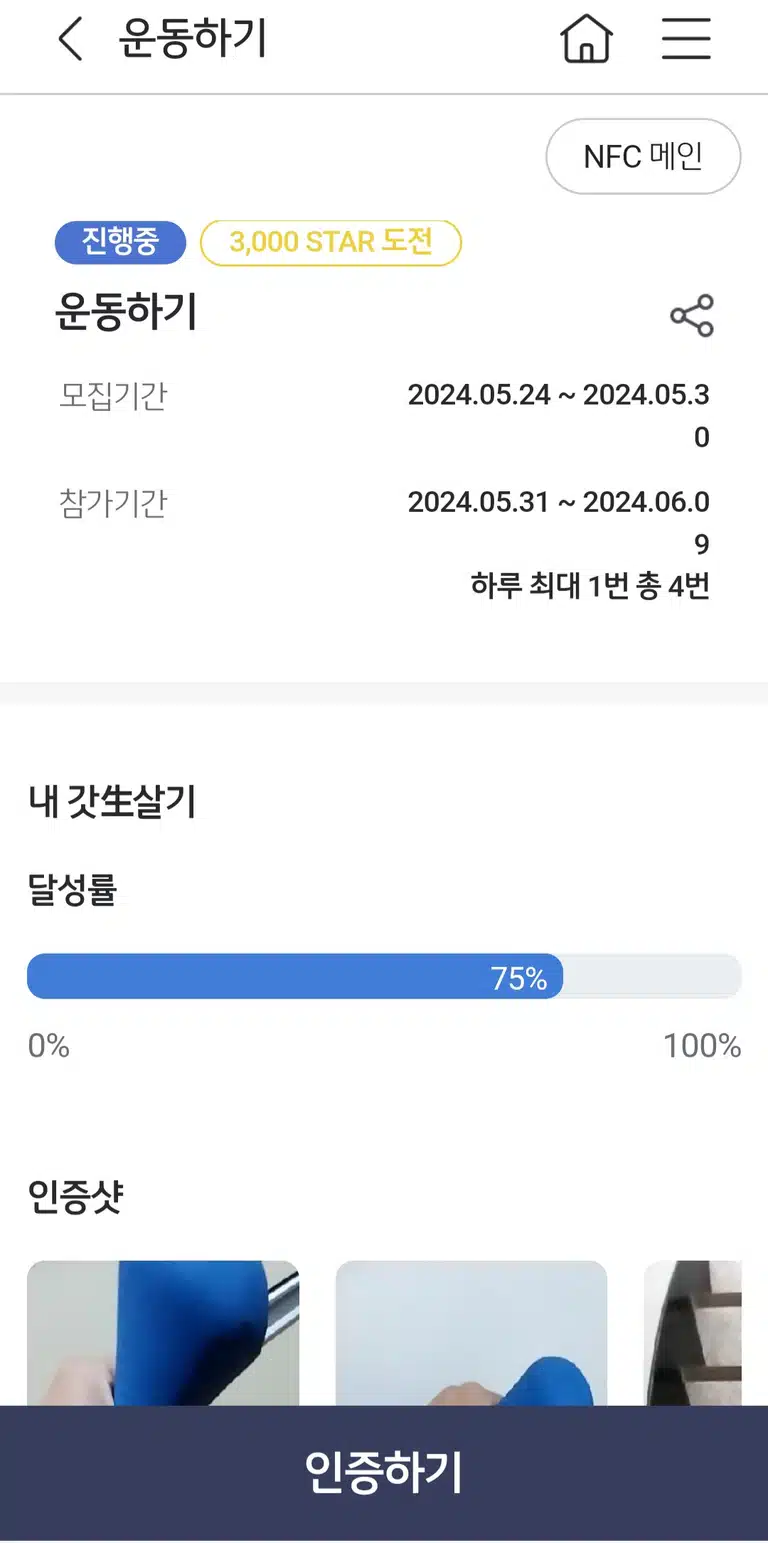Open the NFC 메인 button
This screenshot has width=768, height=1543.
[643, 156]
